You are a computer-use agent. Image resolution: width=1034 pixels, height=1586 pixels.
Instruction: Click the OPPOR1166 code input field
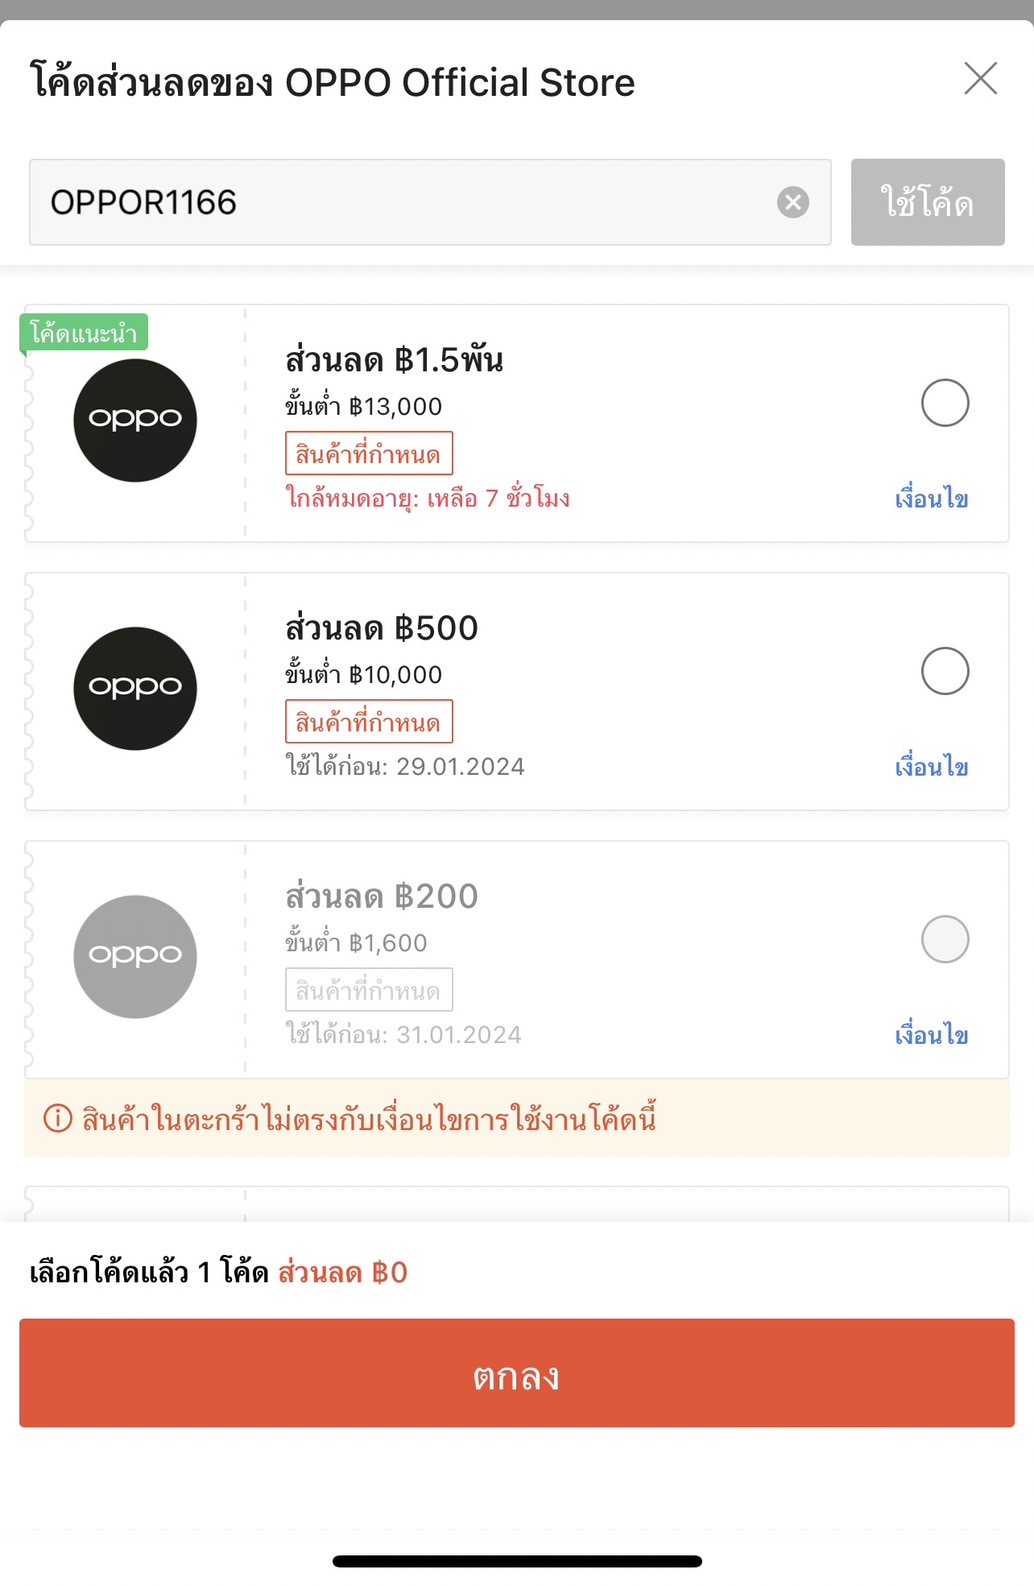coord(400,203)
